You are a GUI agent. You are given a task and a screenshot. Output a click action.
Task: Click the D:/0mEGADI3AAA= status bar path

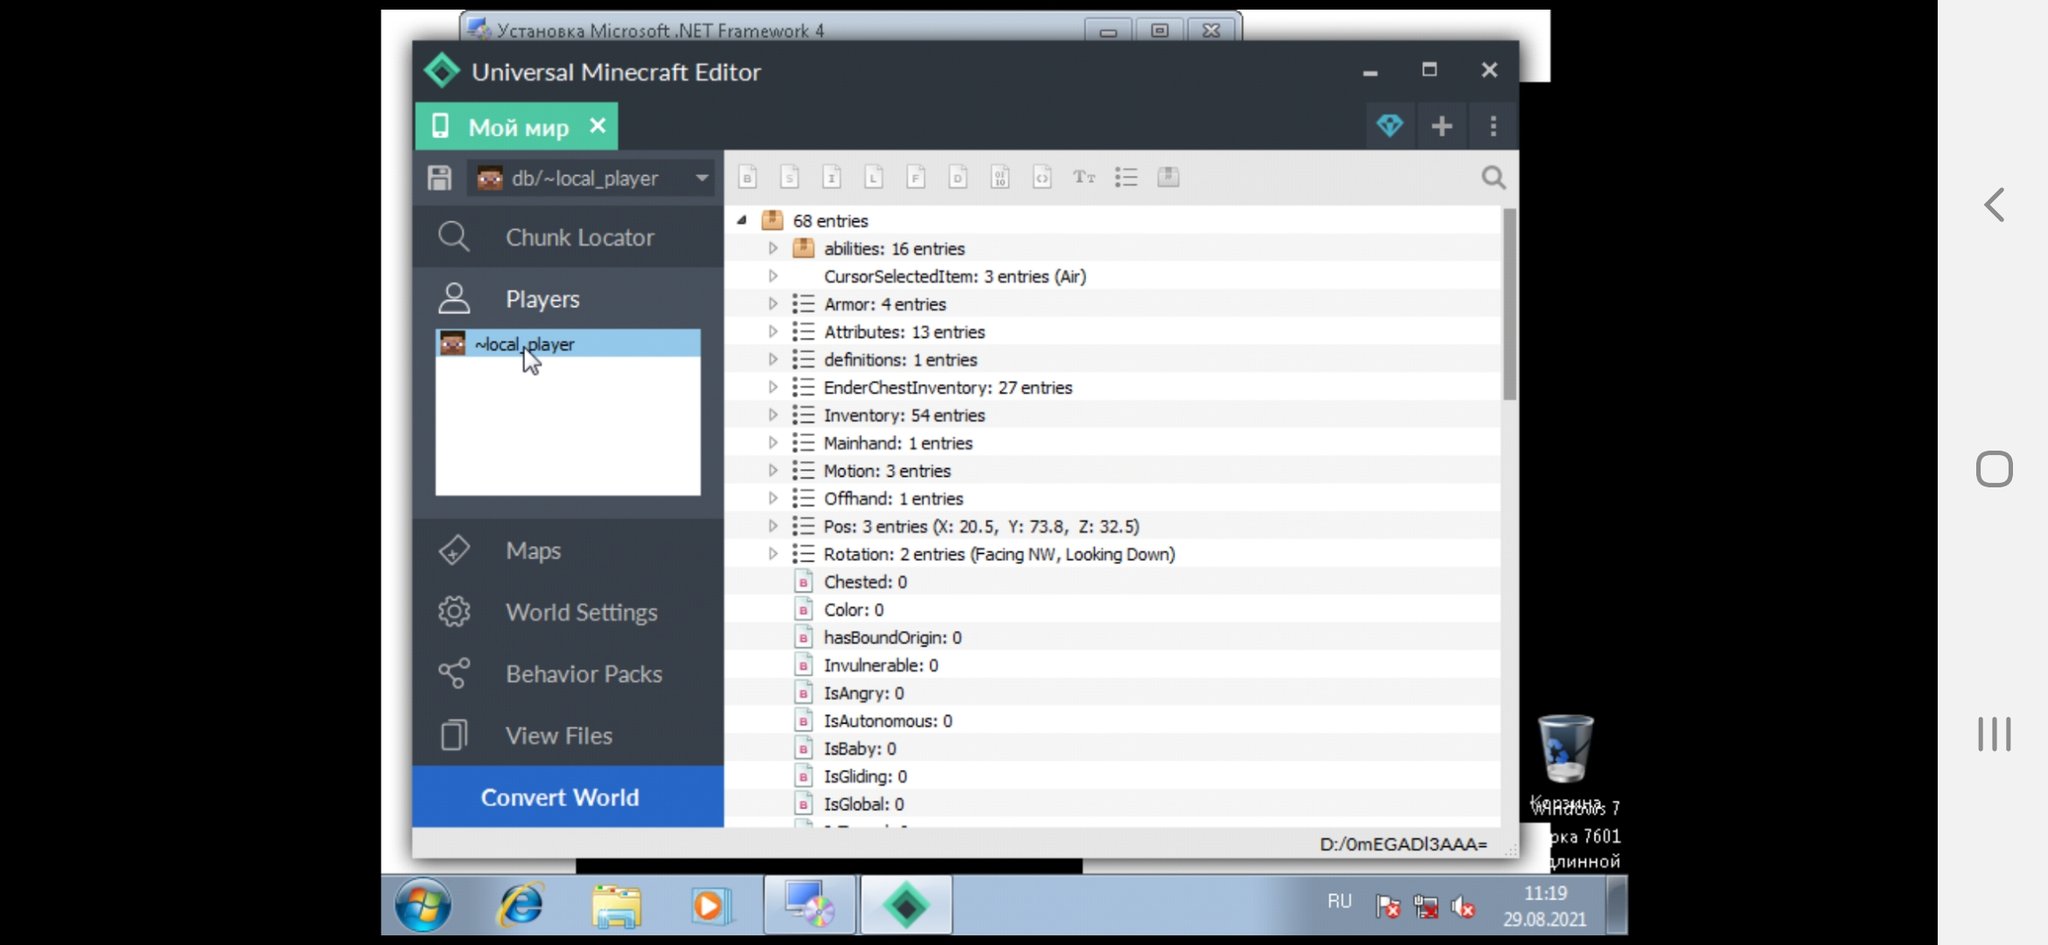pyautogui.click(x=1403, y=844)
